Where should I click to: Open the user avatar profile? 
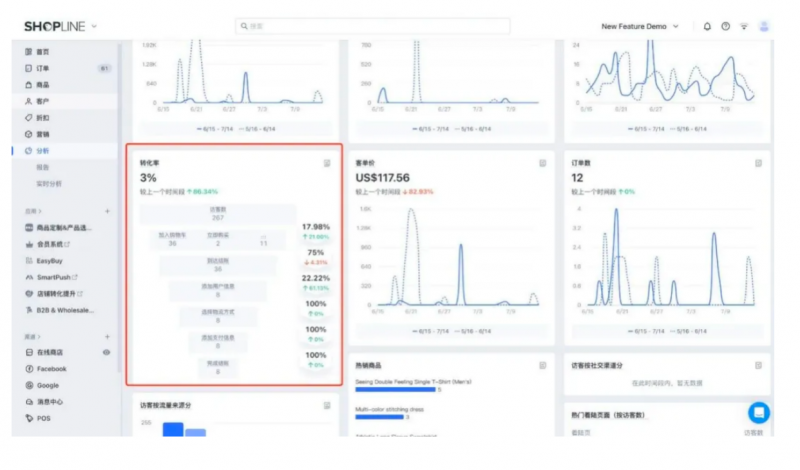[765, 27]
